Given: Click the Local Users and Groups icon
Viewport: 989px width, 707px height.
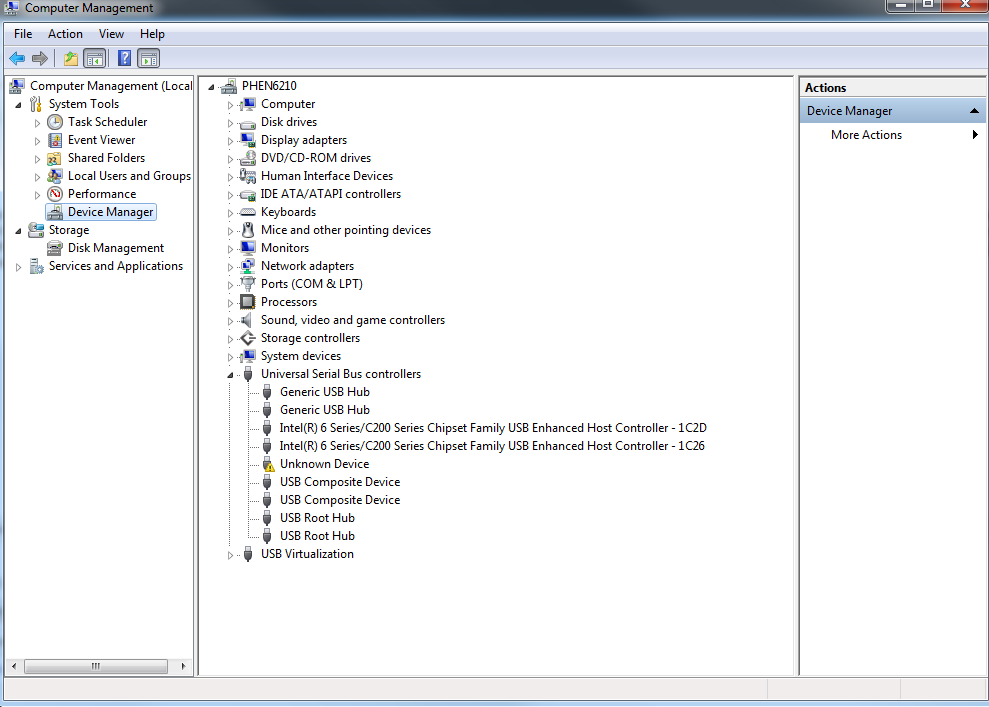Looking at the screenshot, I should pos(55,176).
